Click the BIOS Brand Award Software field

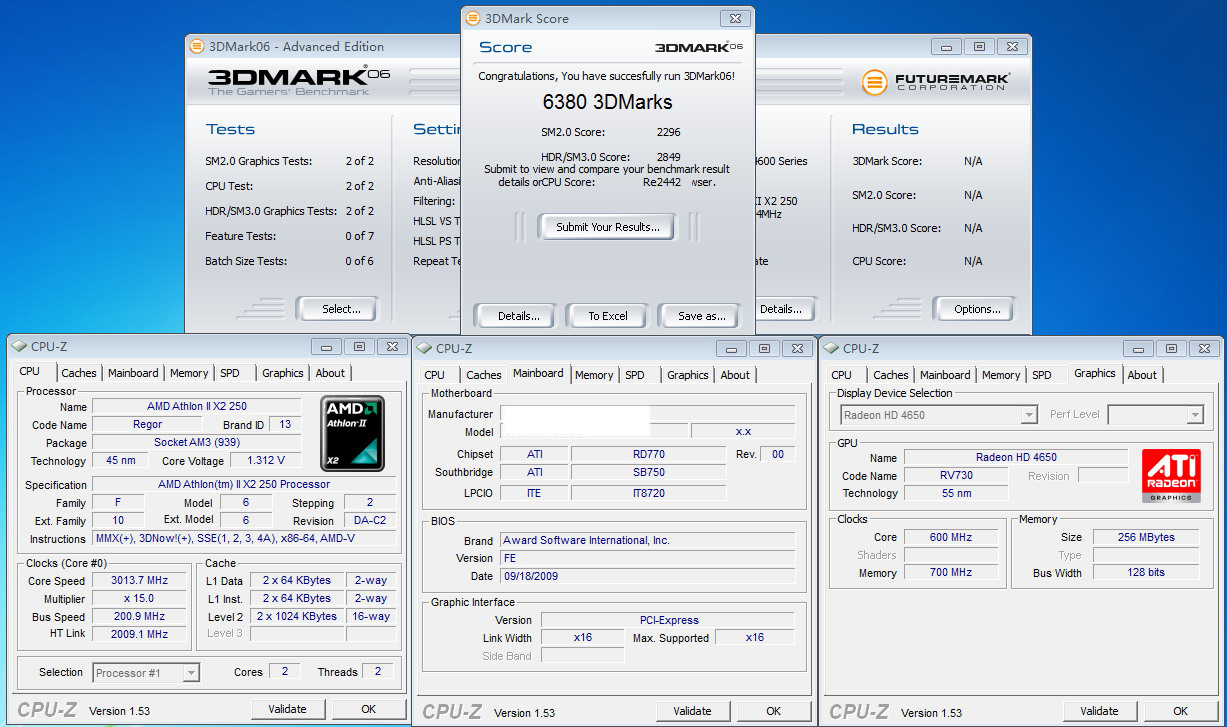tap(647, 540)
